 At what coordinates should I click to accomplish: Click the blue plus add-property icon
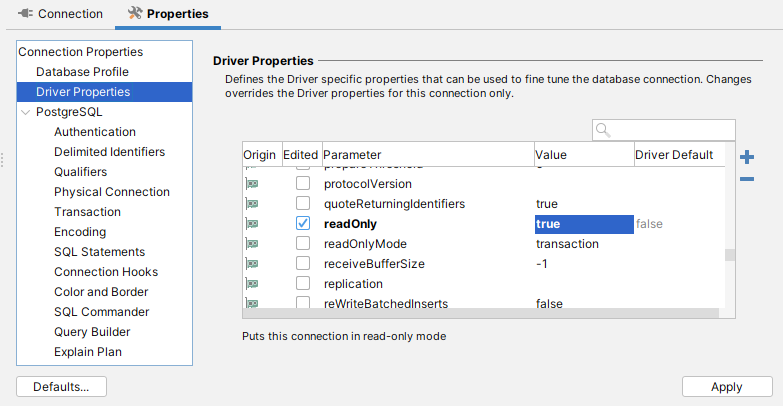[x=746, y=157]
